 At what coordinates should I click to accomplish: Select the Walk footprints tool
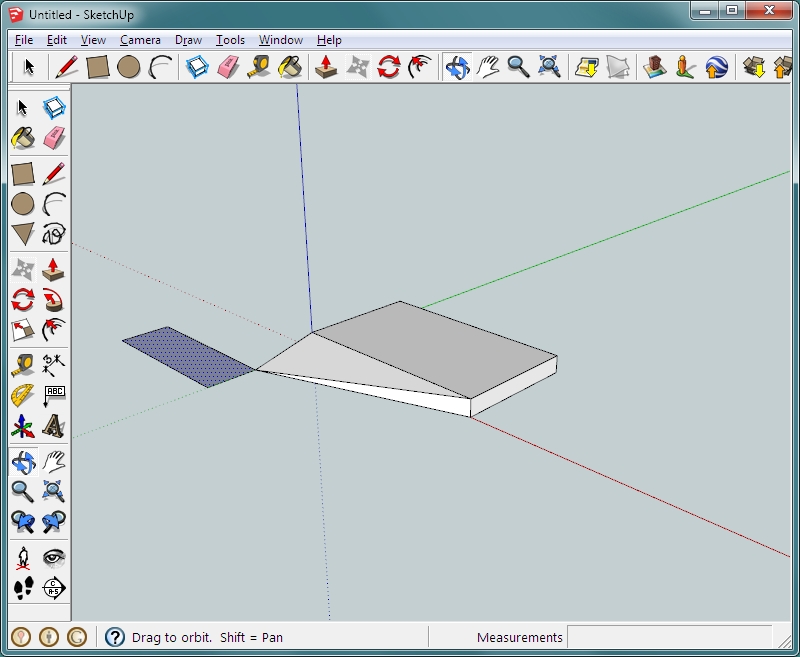22,588
